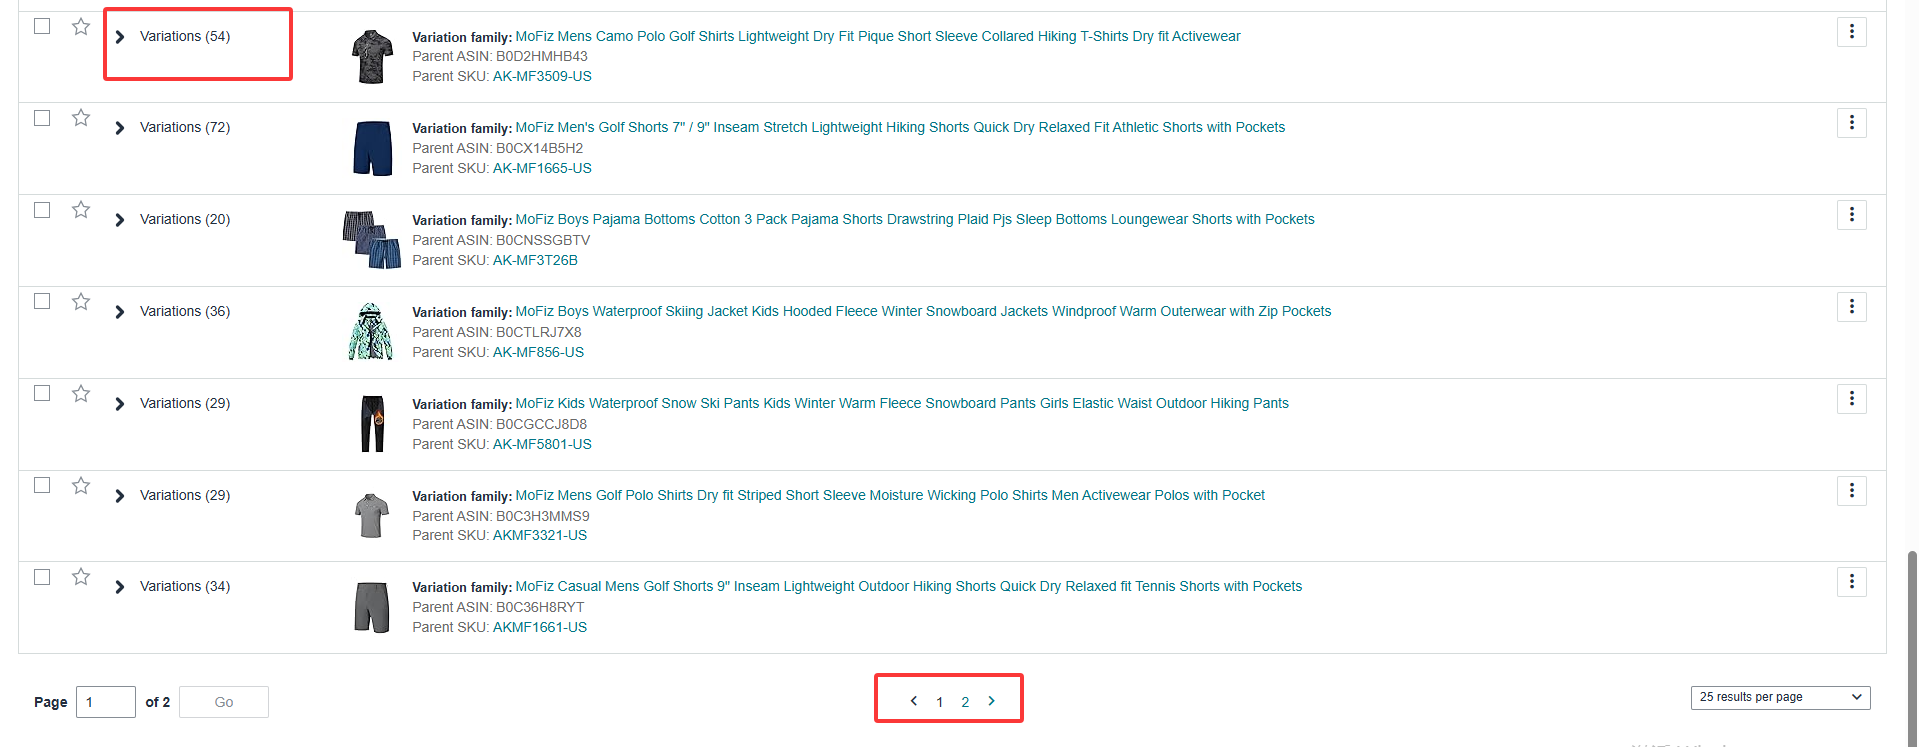Expand Variations (72) row
The image size is (1919, 747).
tap(120, 128)
